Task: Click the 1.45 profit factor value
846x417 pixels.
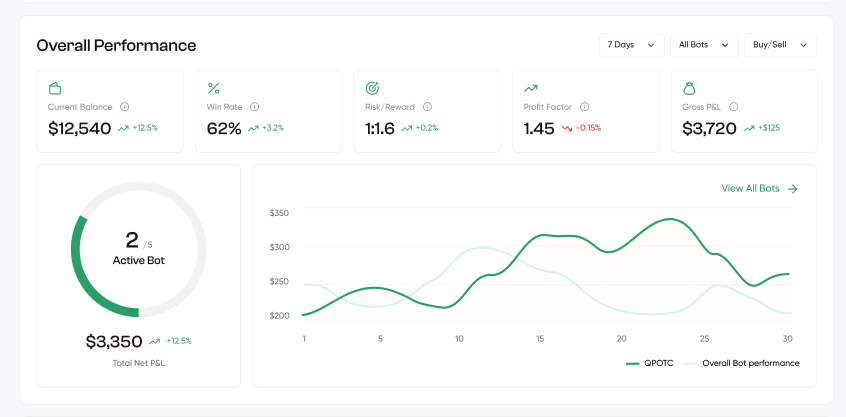Action: tap(539, 128)
